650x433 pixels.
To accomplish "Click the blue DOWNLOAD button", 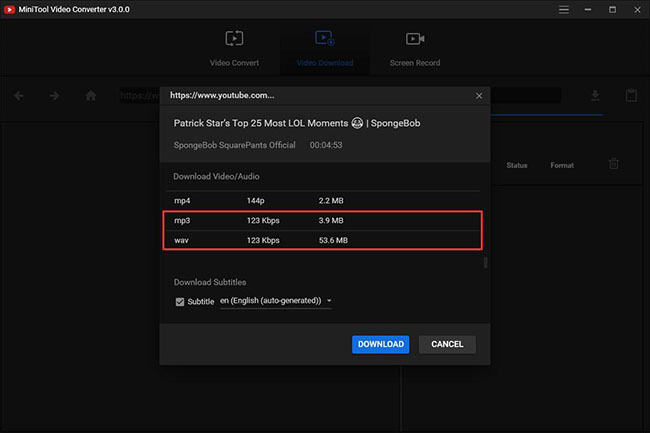I will click(381, 344).
